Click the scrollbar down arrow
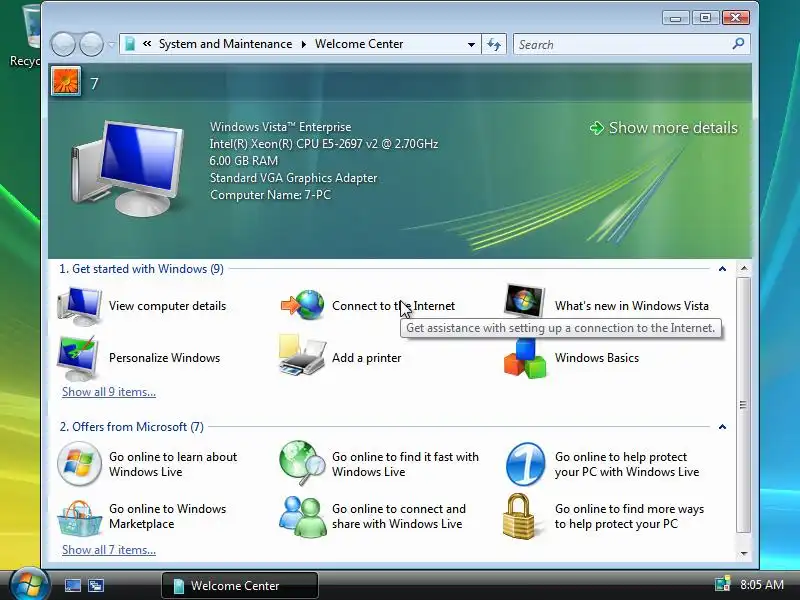 click(x=744, y=553)
